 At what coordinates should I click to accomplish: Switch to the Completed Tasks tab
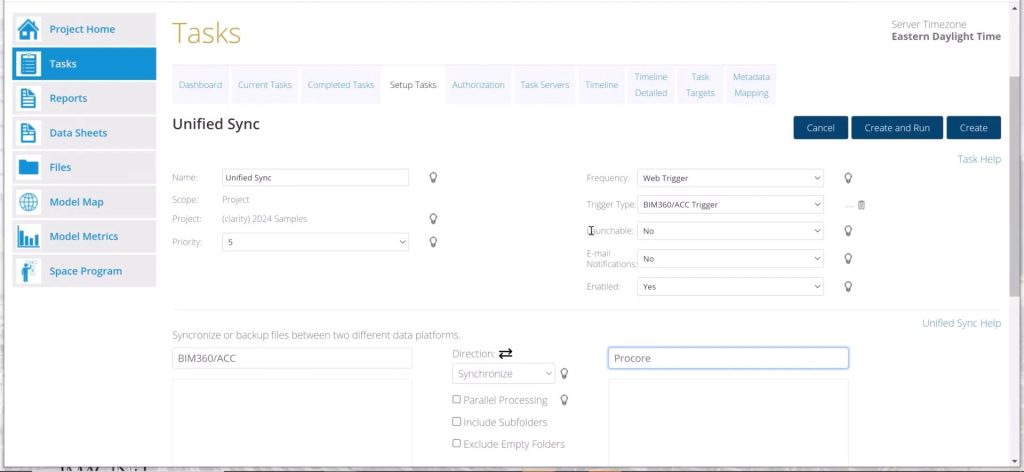(341, 85)
